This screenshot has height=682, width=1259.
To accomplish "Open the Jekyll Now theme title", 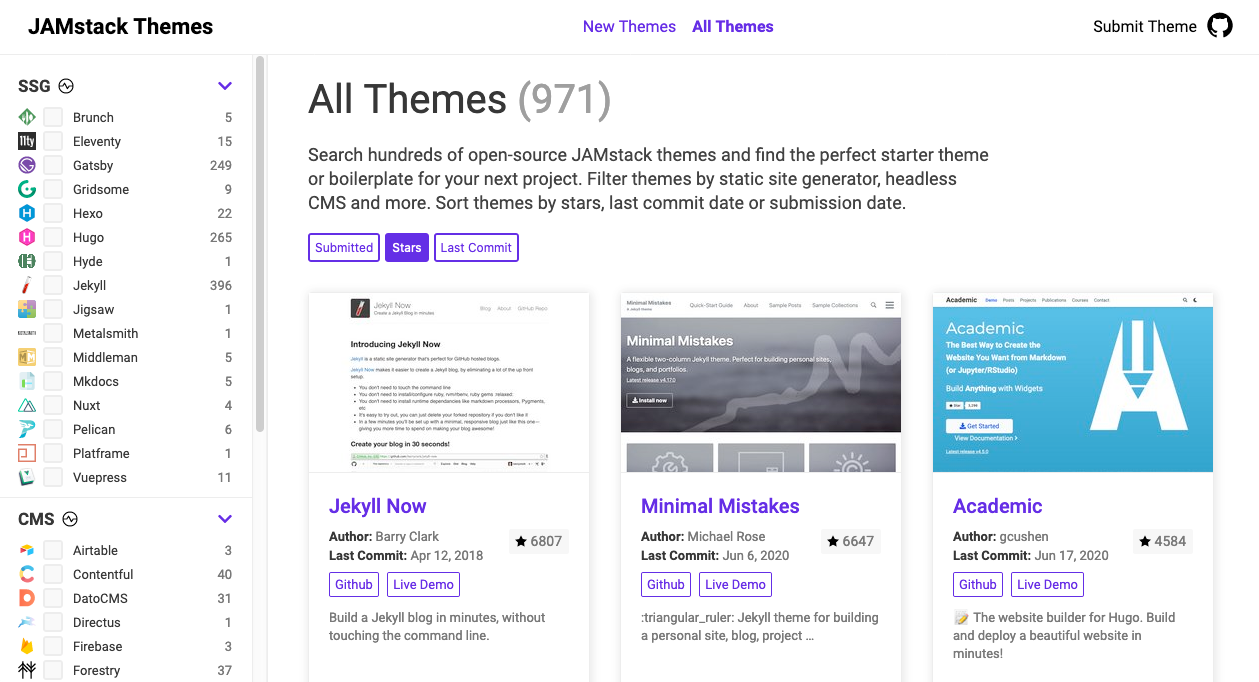I will click(x=378, y=506).
